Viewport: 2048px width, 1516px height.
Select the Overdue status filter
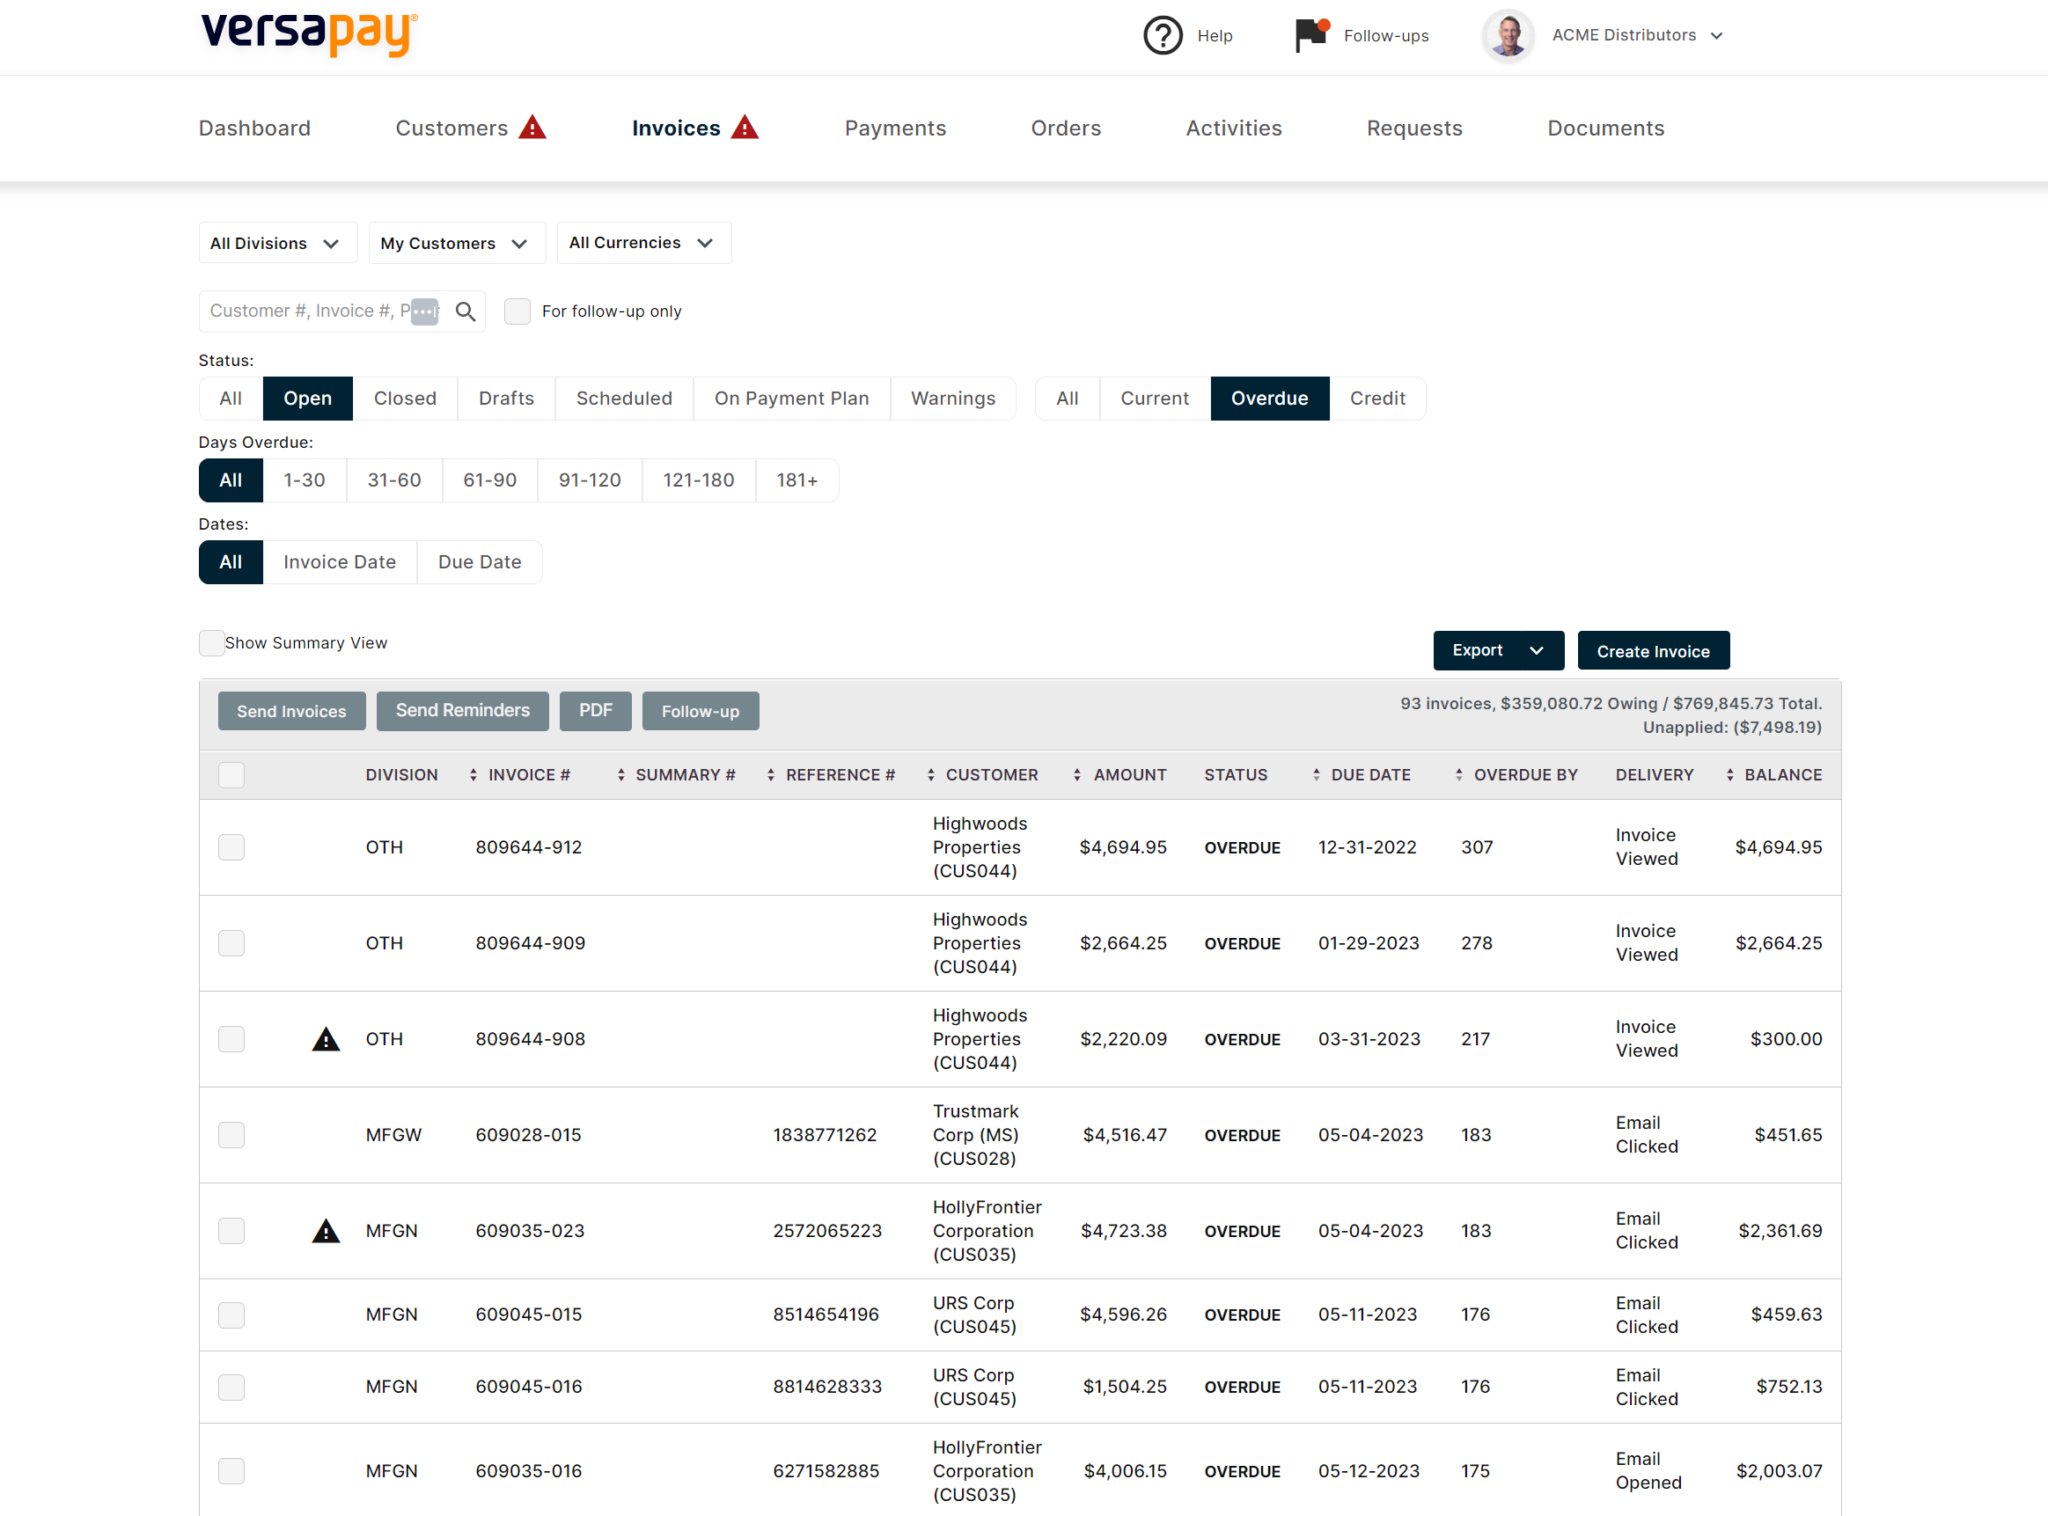[1269, 398]
